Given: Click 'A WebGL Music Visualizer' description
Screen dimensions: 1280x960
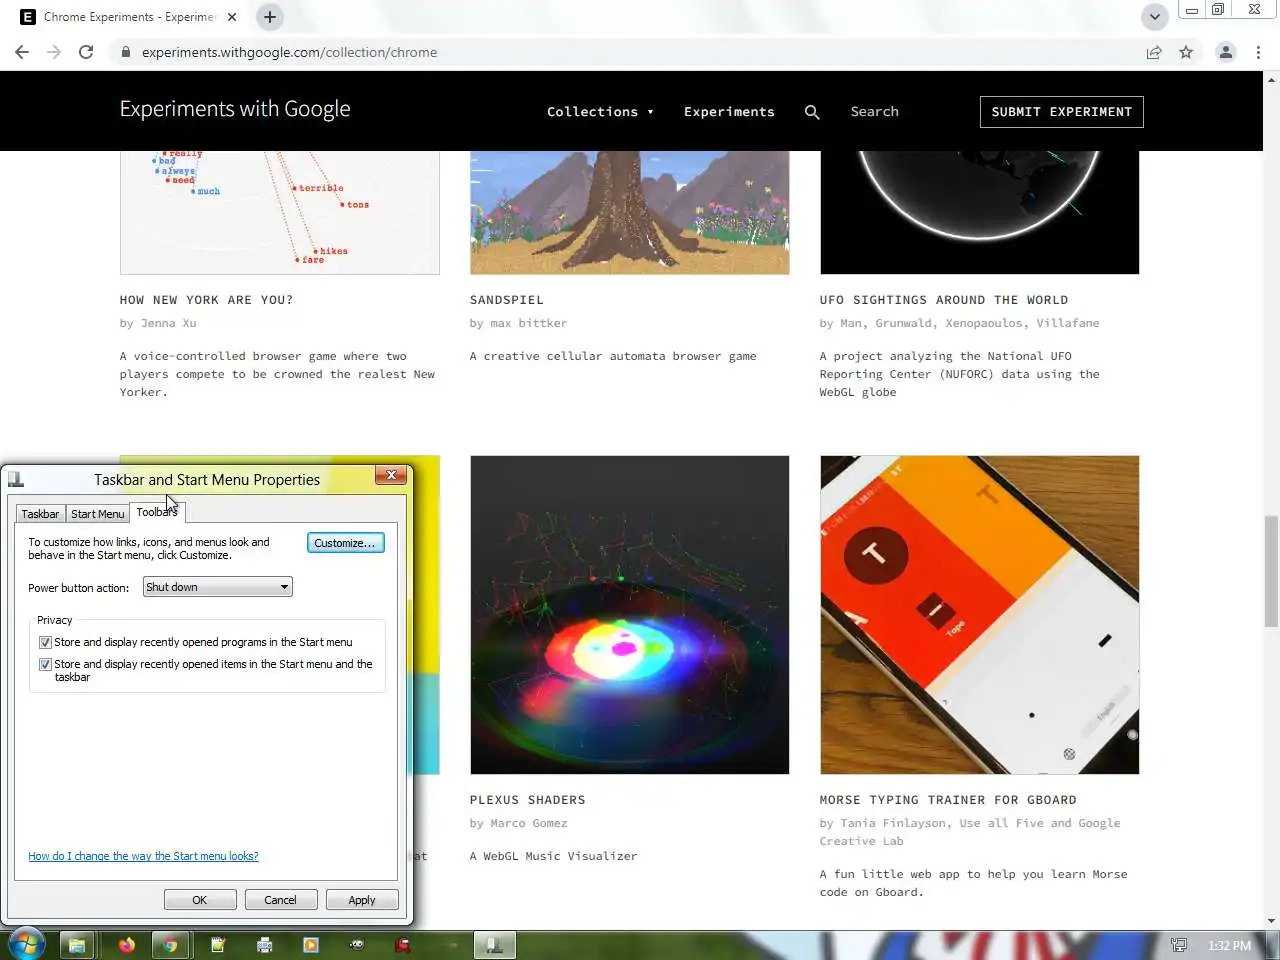Looking at the screenshot, I should [553, 856].
